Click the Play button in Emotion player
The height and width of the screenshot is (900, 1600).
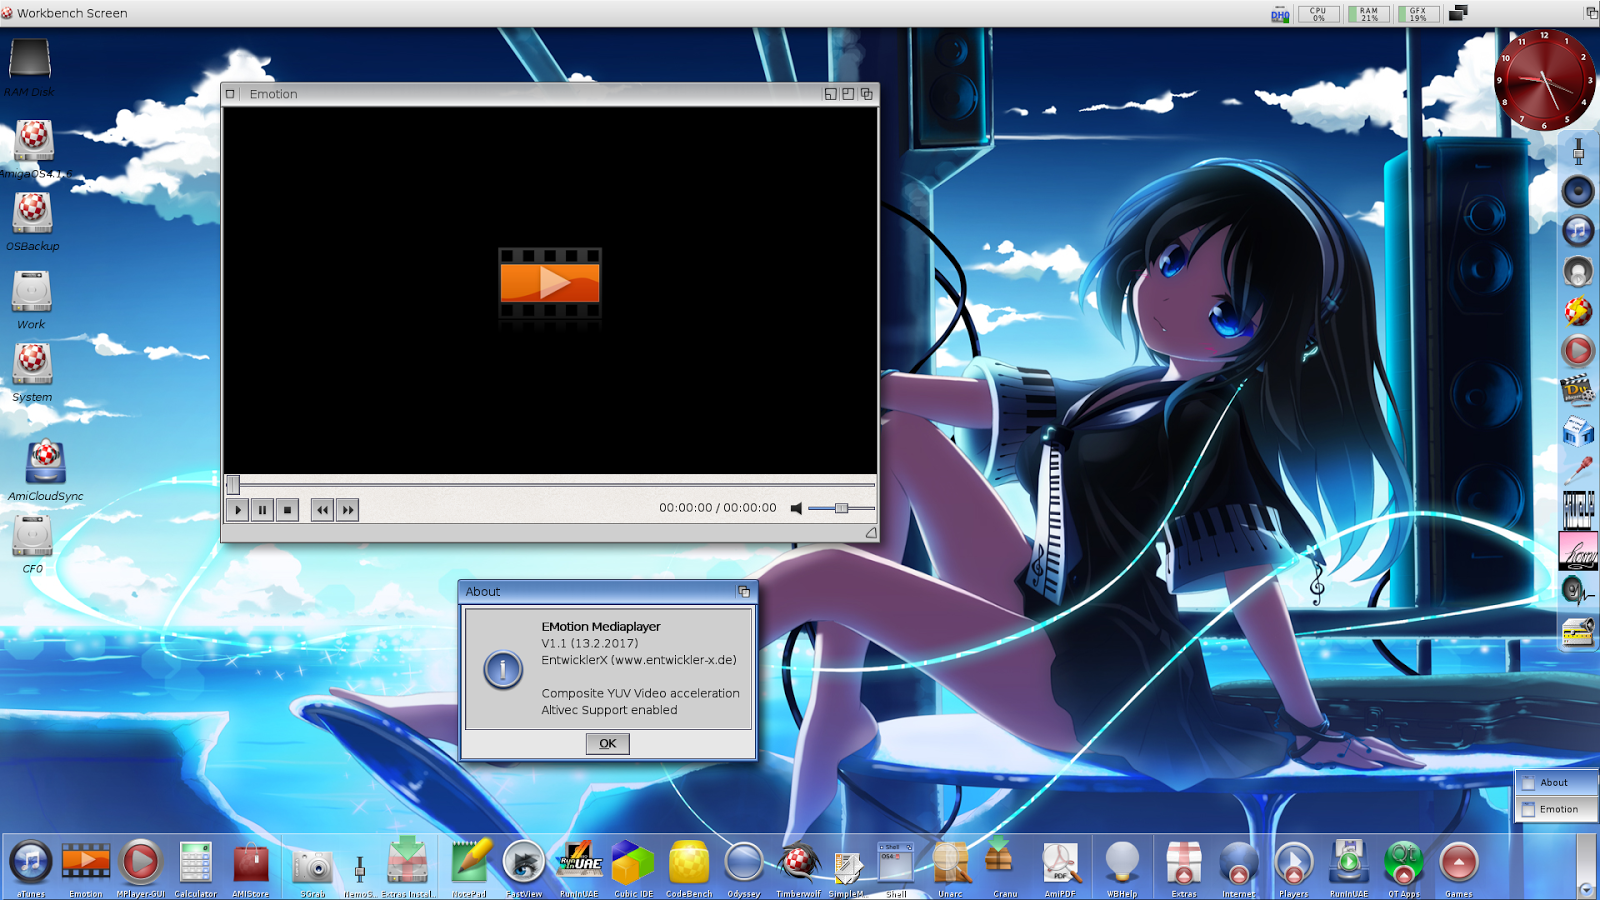click(238, 510)
